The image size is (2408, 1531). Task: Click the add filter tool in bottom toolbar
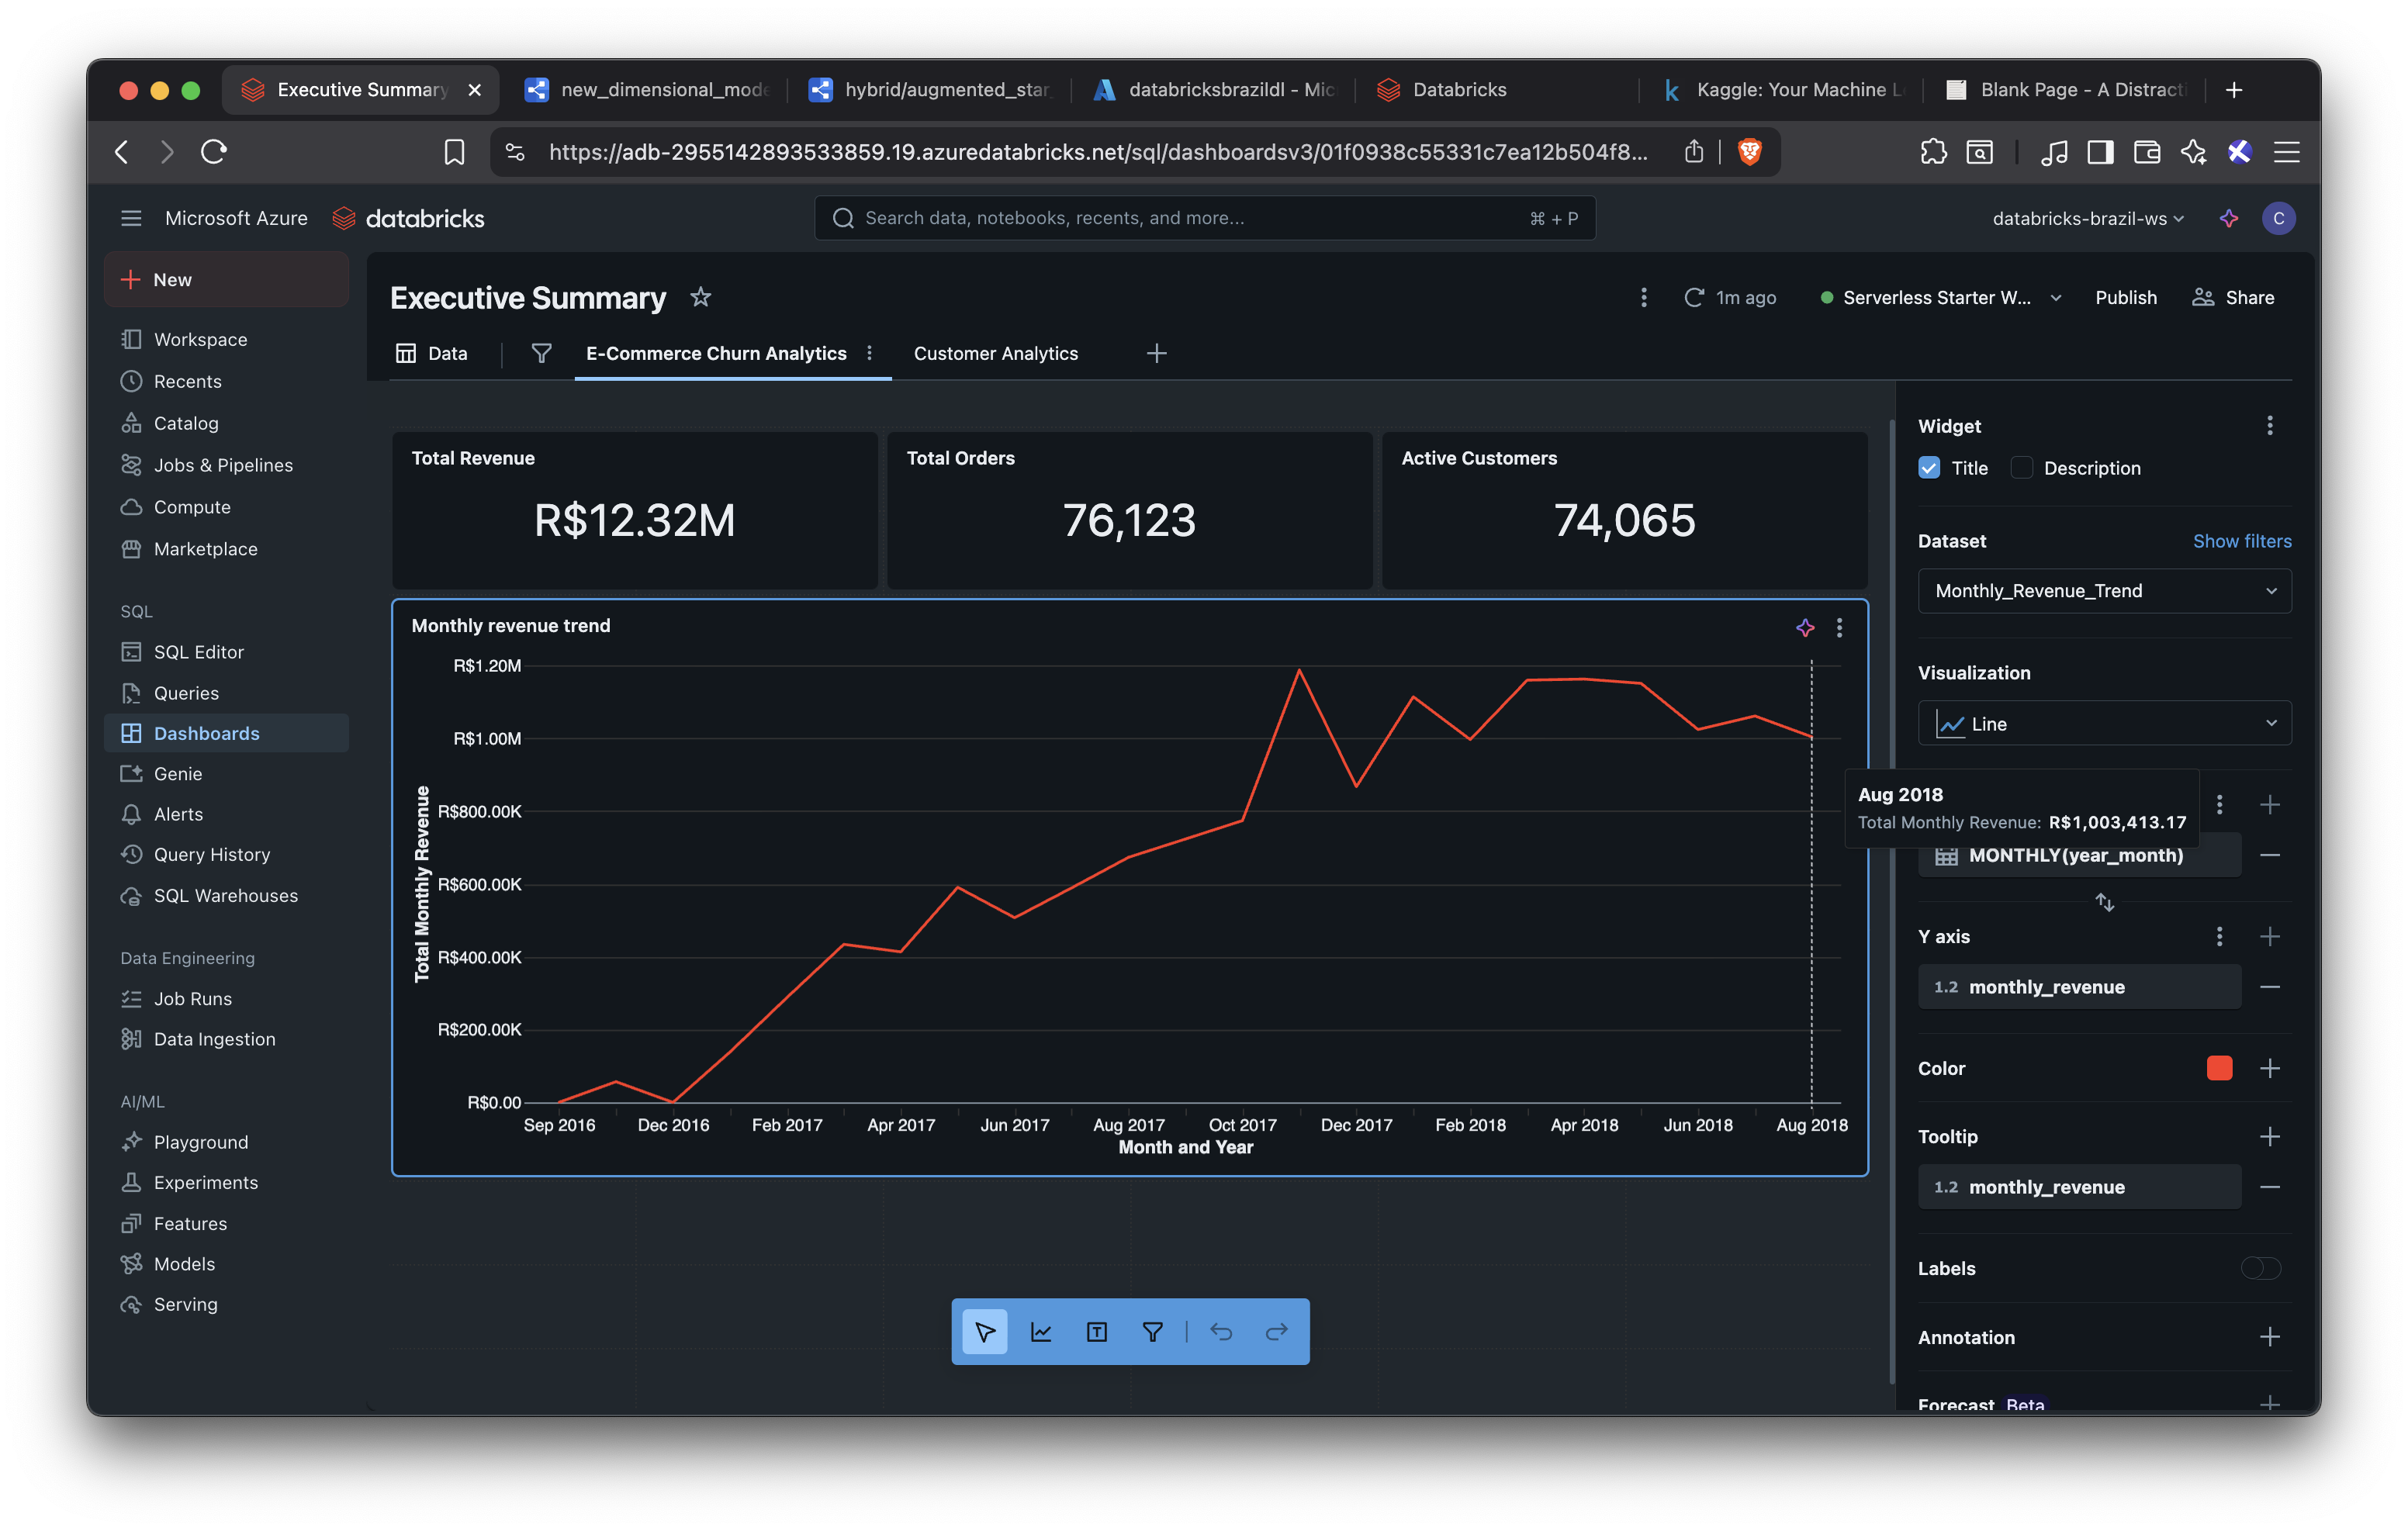click(1153, 1332)
